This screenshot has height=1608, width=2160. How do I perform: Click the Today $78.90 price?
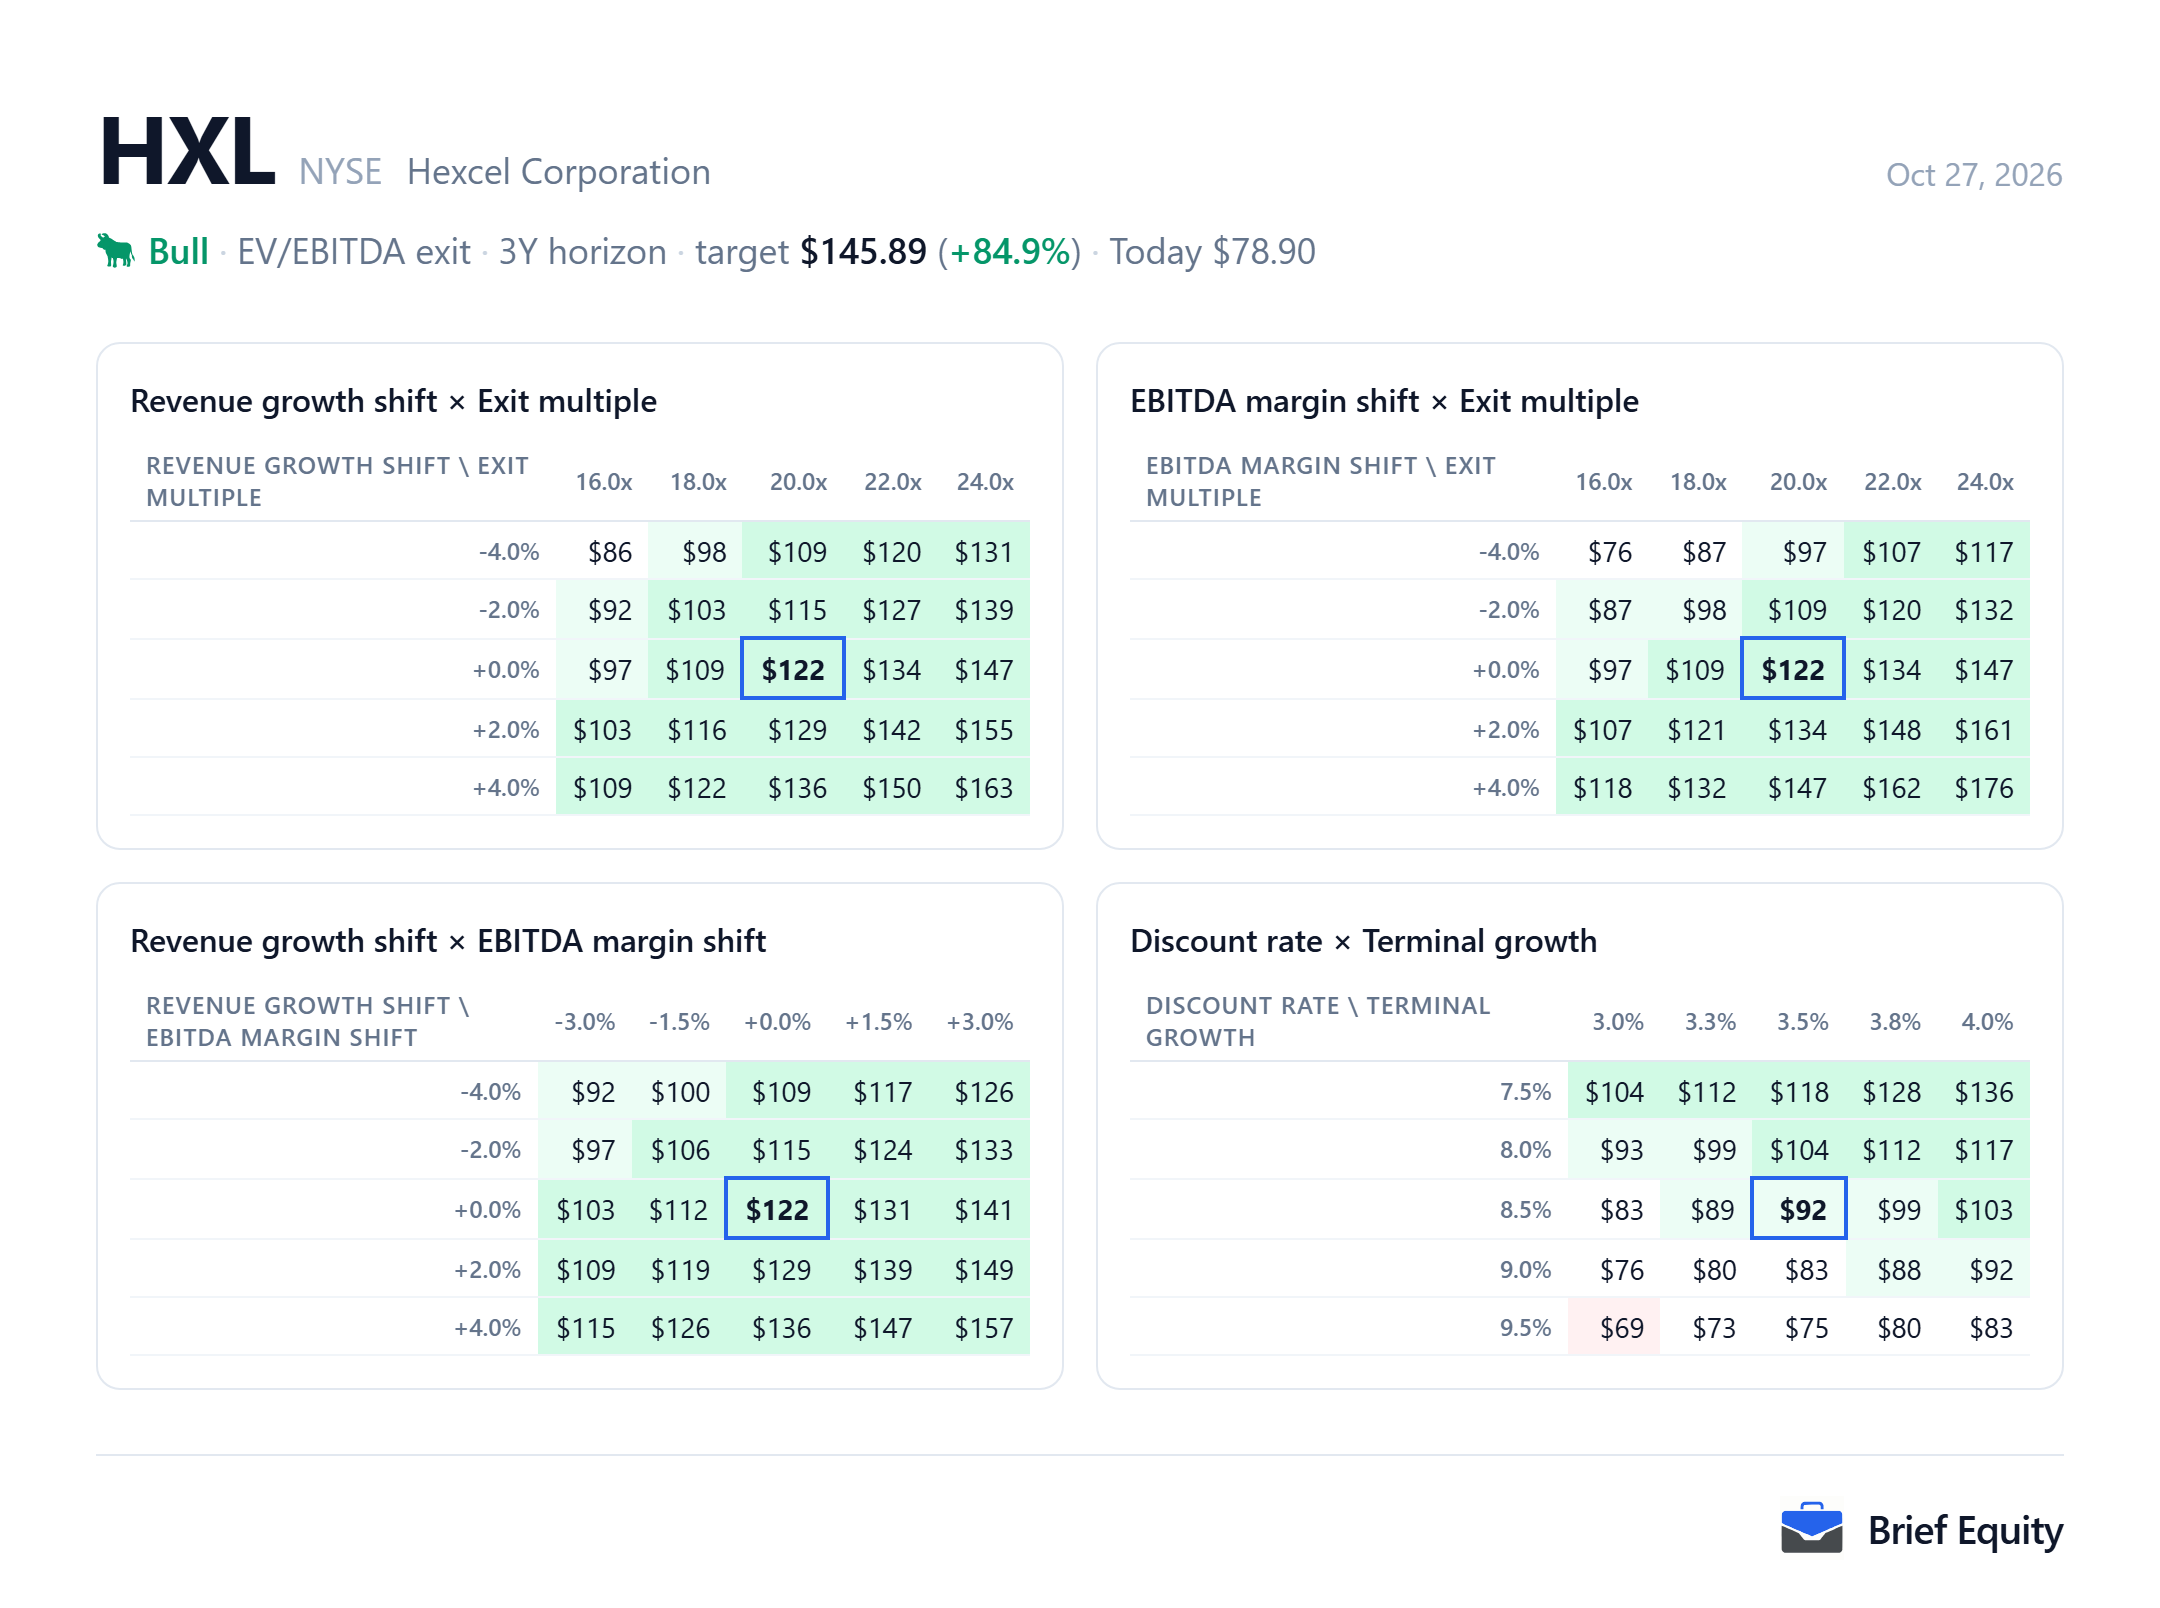tap(1212, 251)
